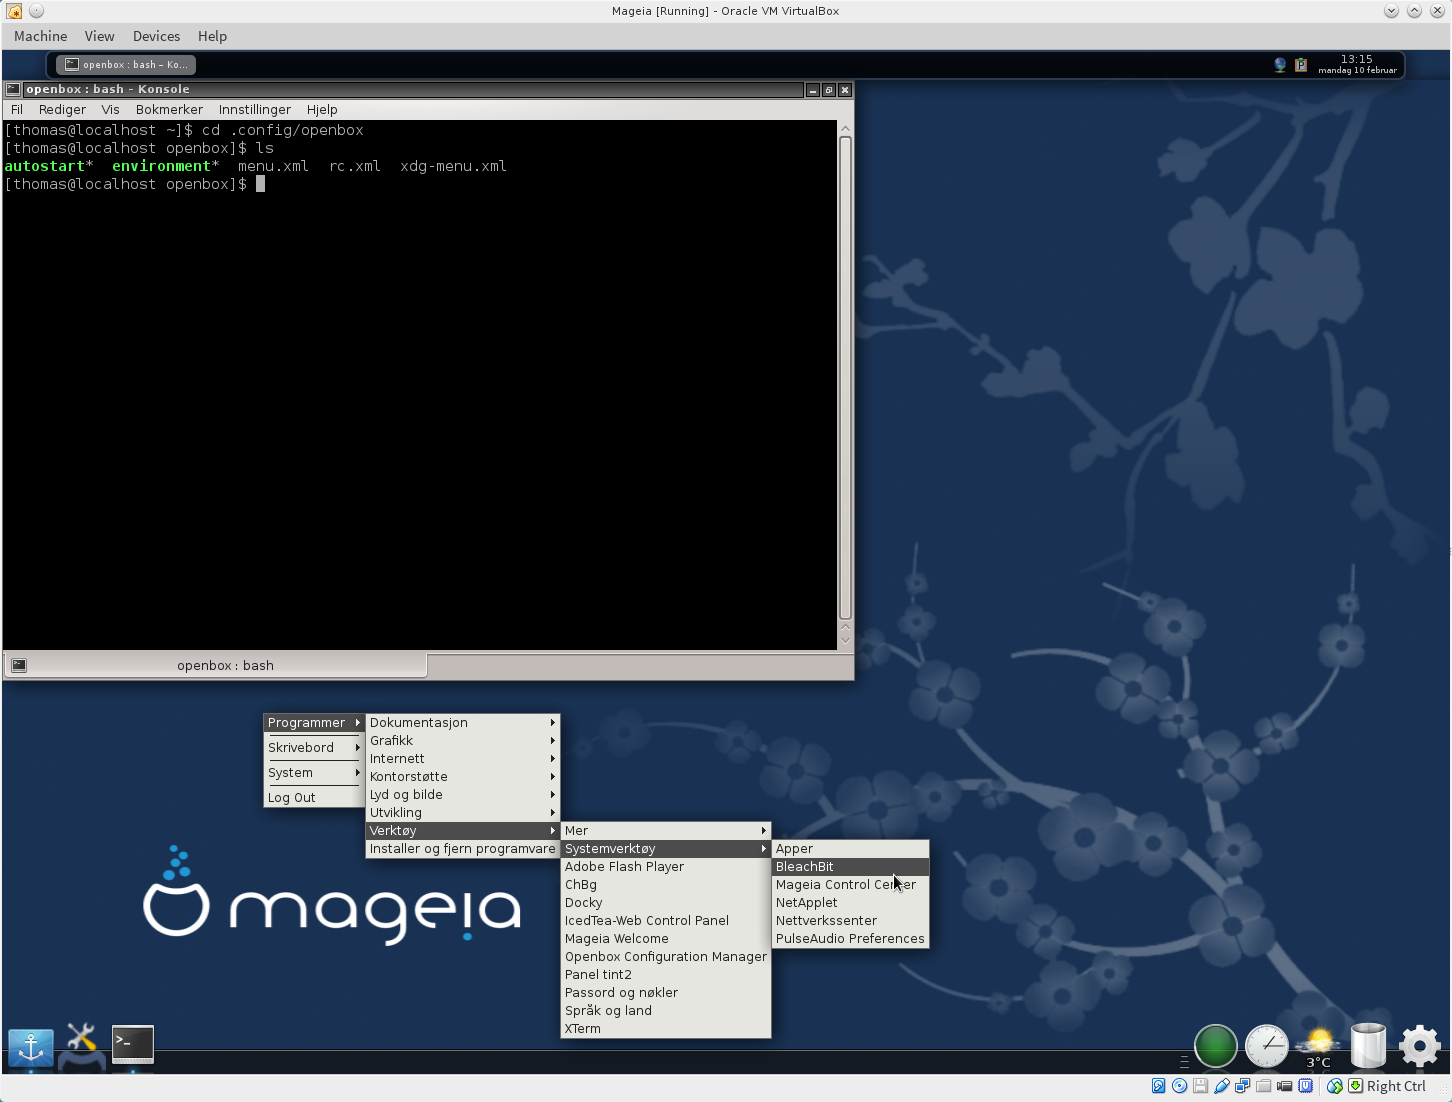
Task: Expand the Programmer submenu
Action: point(313,722)
